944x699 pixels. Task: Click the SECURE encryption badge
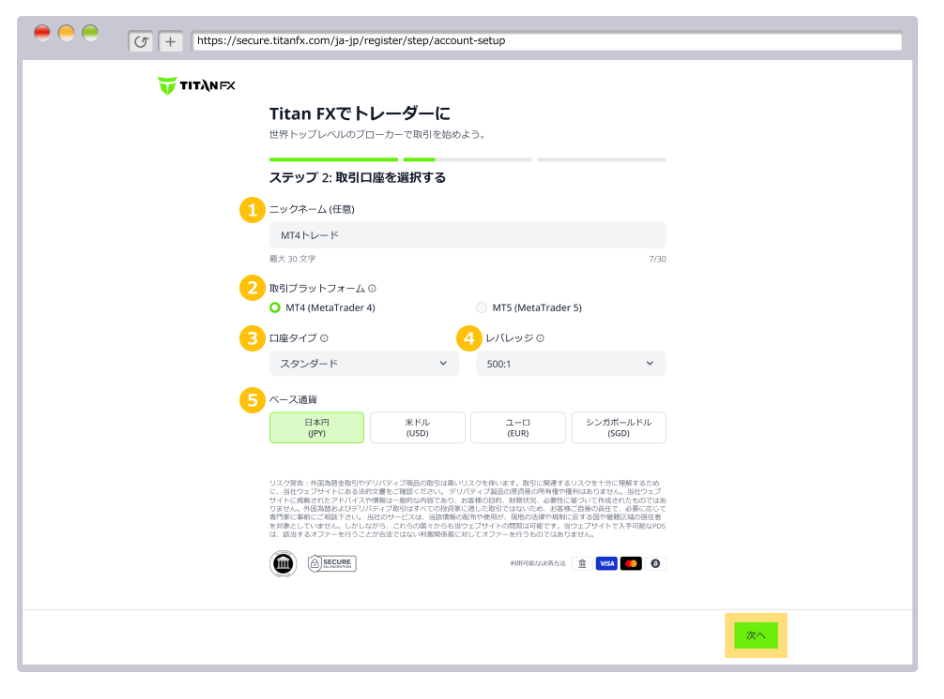[x=332, y=564]
